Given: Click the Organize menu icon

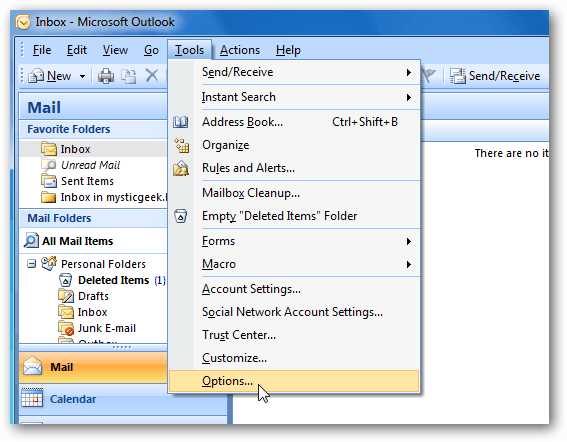Looking at the screenshot, I should [182, 145].
